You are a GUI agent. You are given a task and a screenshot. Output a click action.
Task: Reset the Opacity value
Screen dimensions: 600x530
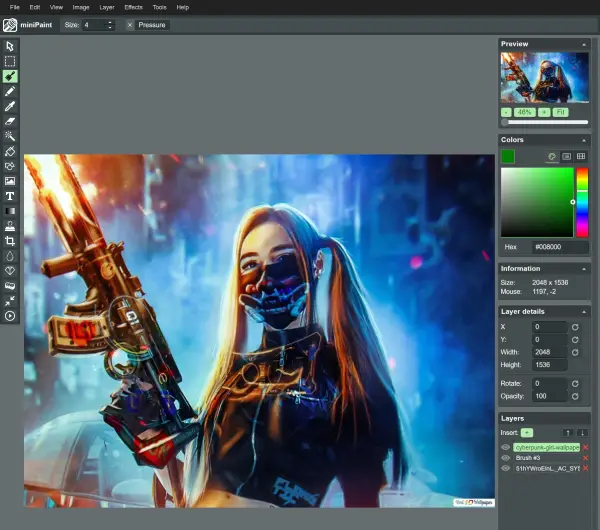pos(575,396)
